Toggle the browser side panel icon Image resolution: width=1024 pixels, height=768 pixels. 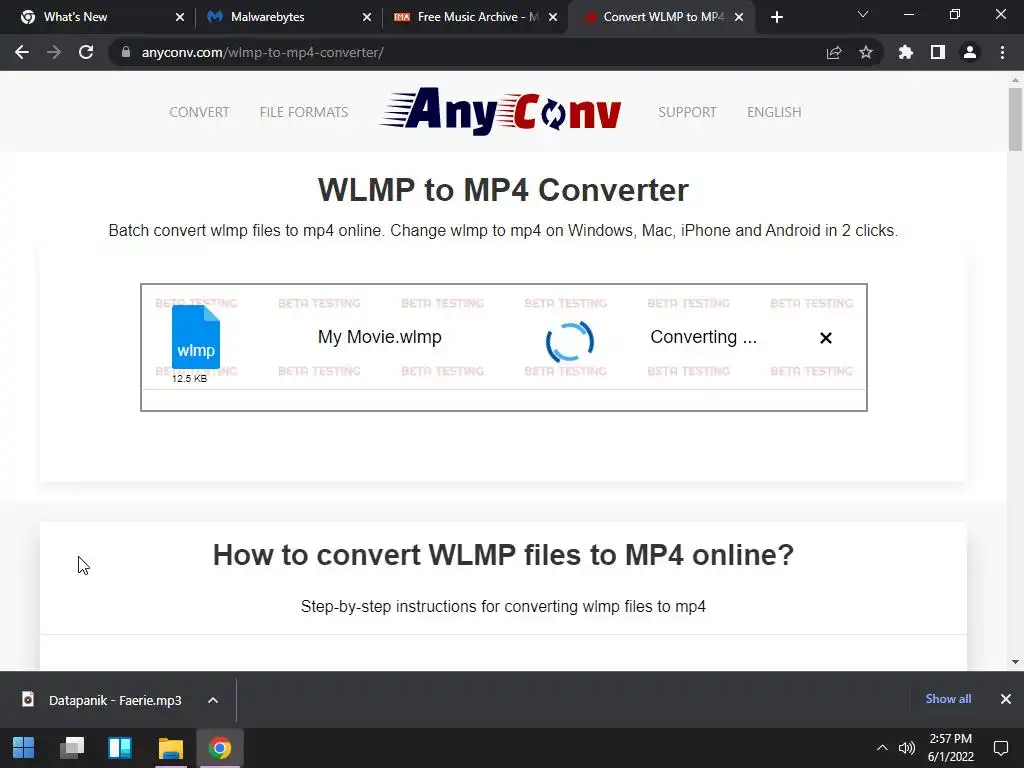(938, 52)
